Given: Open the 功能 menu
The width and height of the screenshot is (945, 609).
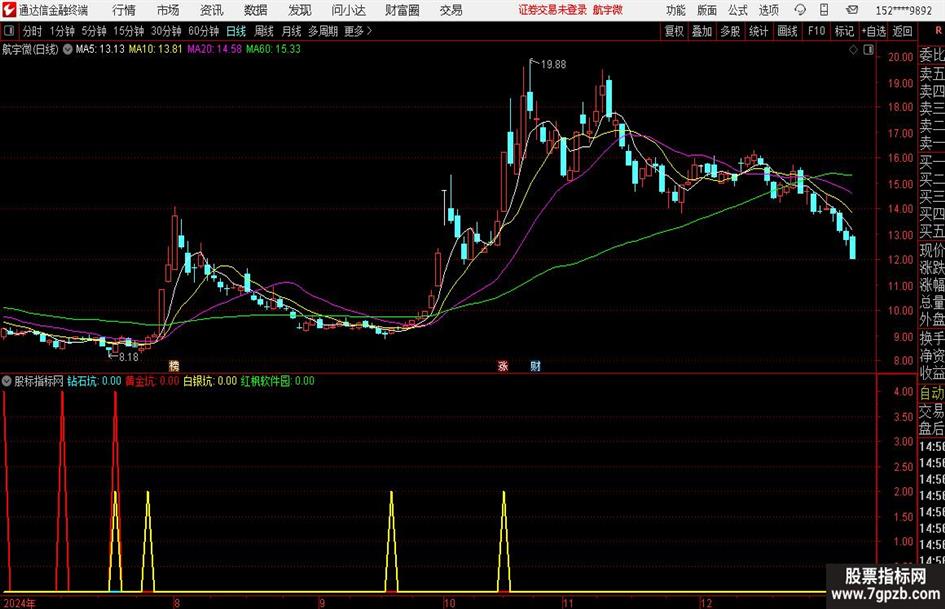Looking at the screenshot, I should click(x=676, y=10).
